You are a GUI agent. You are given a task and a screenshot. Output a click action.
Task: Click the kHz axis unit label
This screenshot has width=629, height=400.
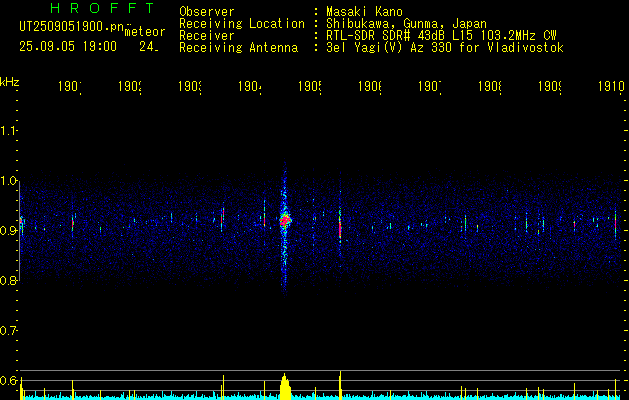pyautogui.click(x=10, y=82)
